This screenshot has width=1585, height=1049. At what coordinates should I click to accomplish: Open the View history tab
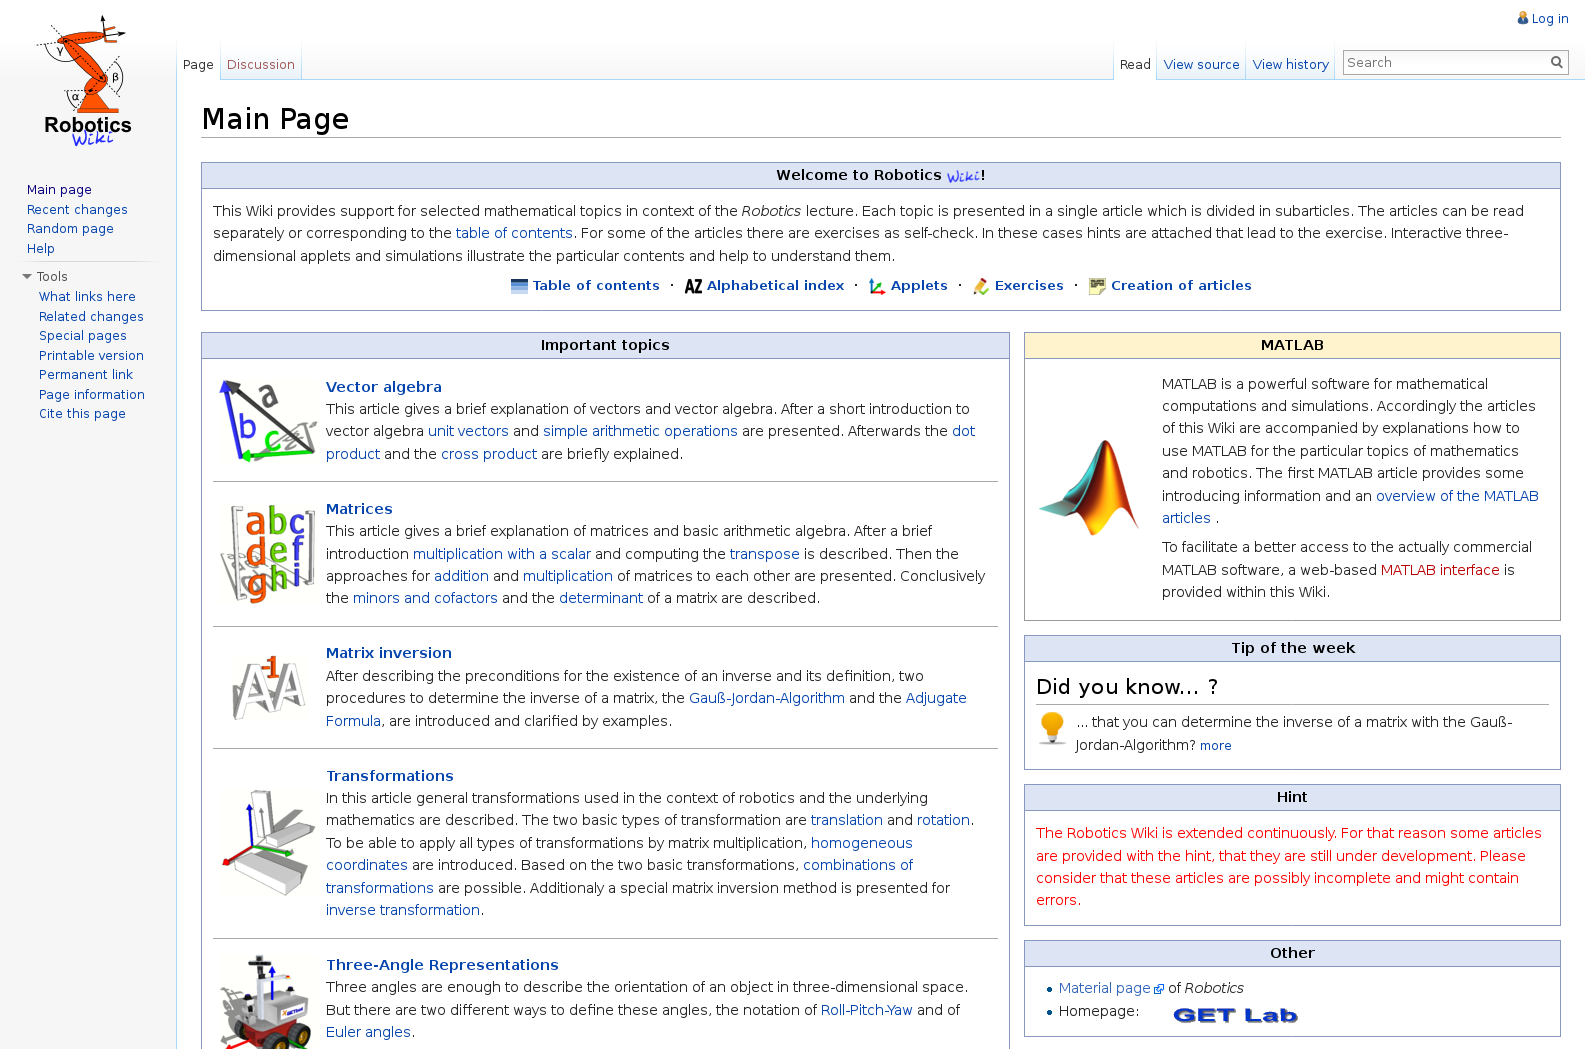point(1290,65)
